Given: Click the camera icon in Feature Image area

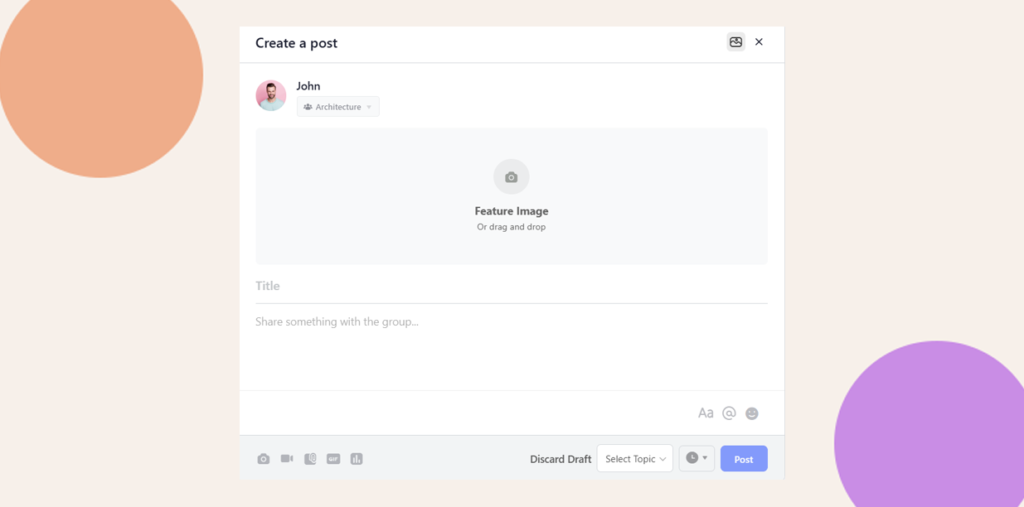Looking at the screenshot, I should click(511, 177).
